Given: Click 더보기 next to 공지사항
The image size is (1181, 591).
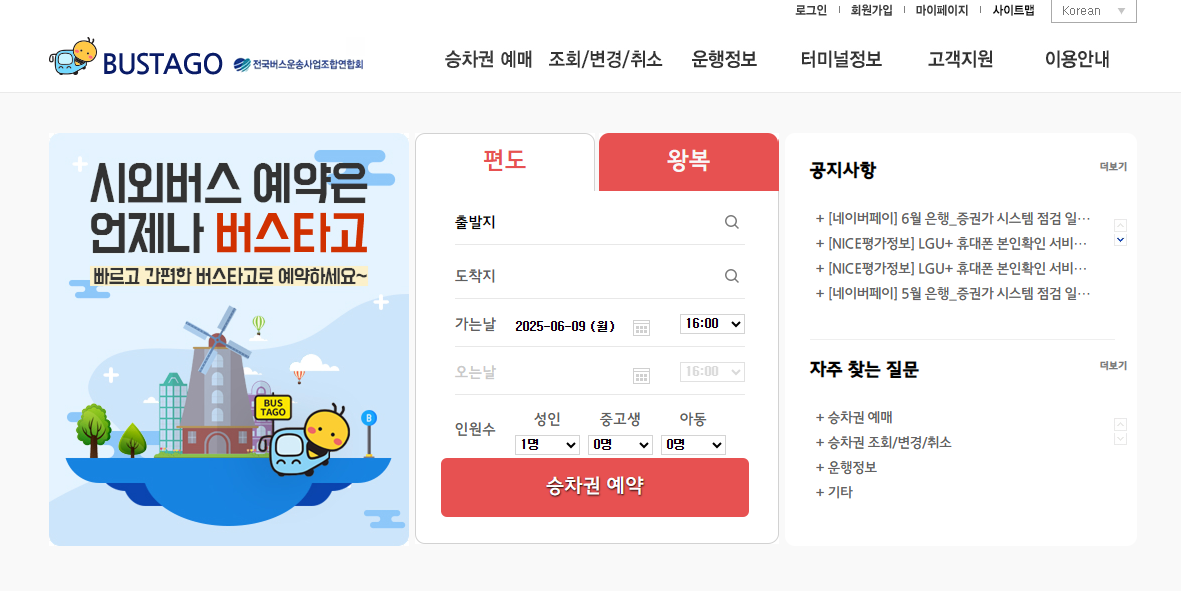Looking at the screenshot, I should [x=1113, y=166].
